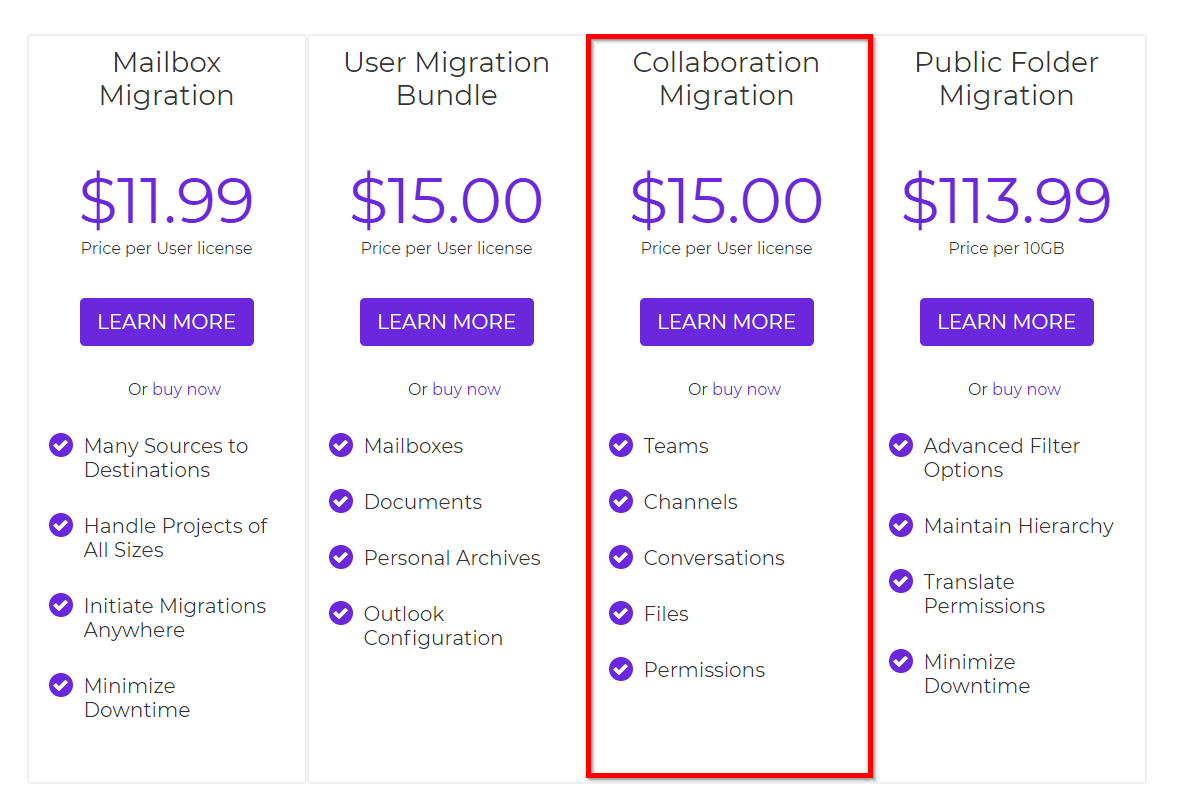Click checkmark icon beside Handle Projects of All Sizes
Viewport: 1202px width, 802px height.
[61, 525]
